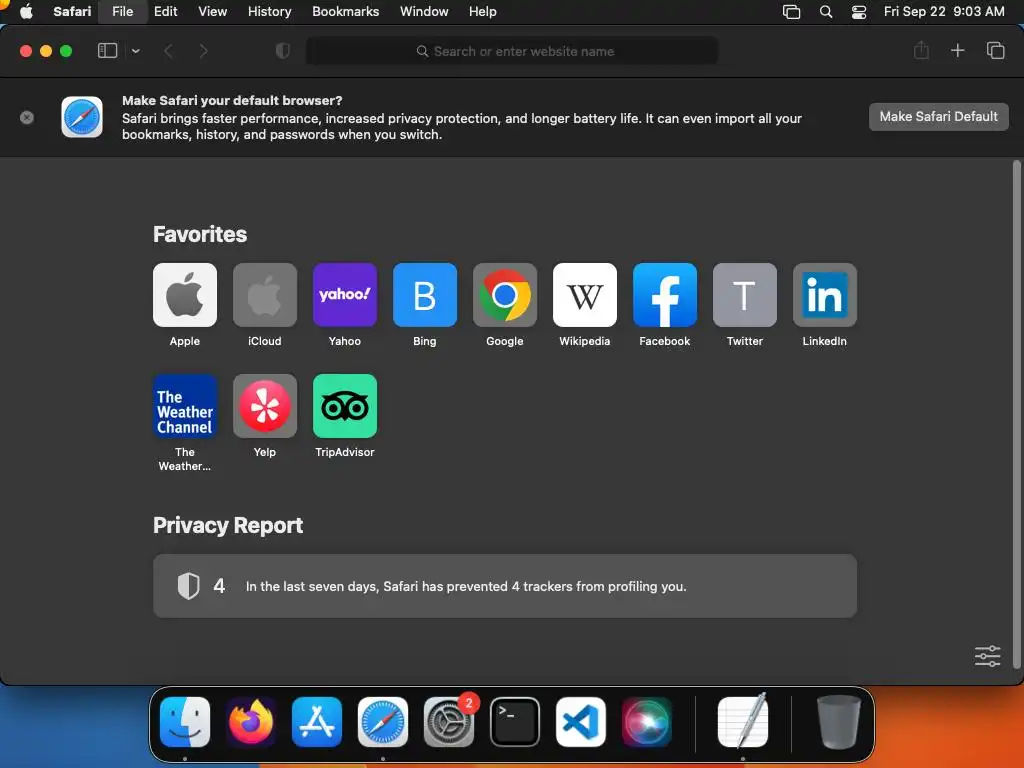Go forward with the forward arrow

tap(203, 51)
